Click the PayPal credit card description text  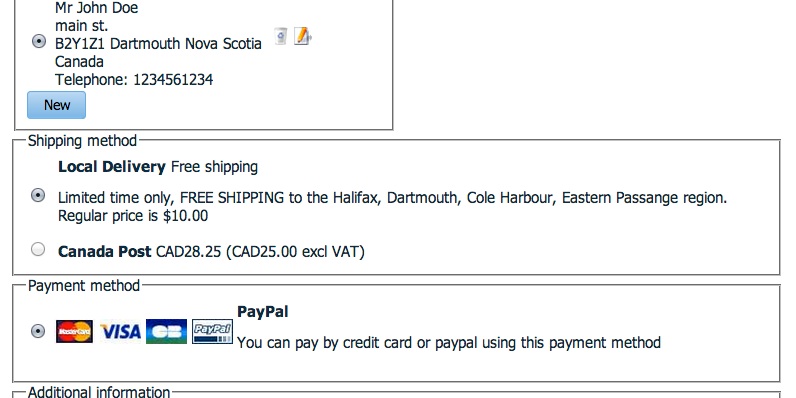click(449, 343)
